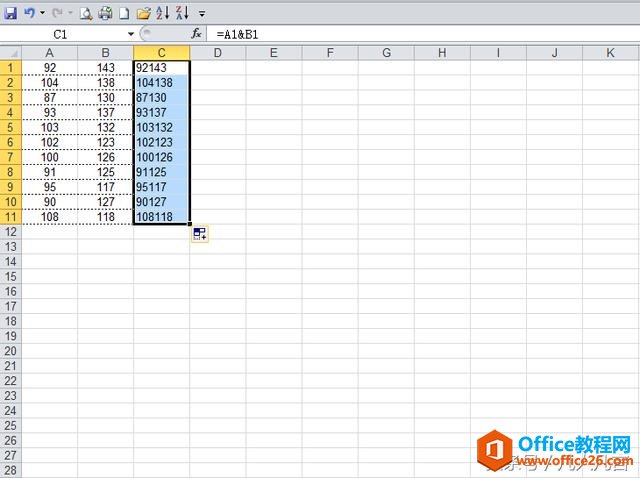Select column C header
The width and height of the screenshot is (640, 478).
click(162, 53)
